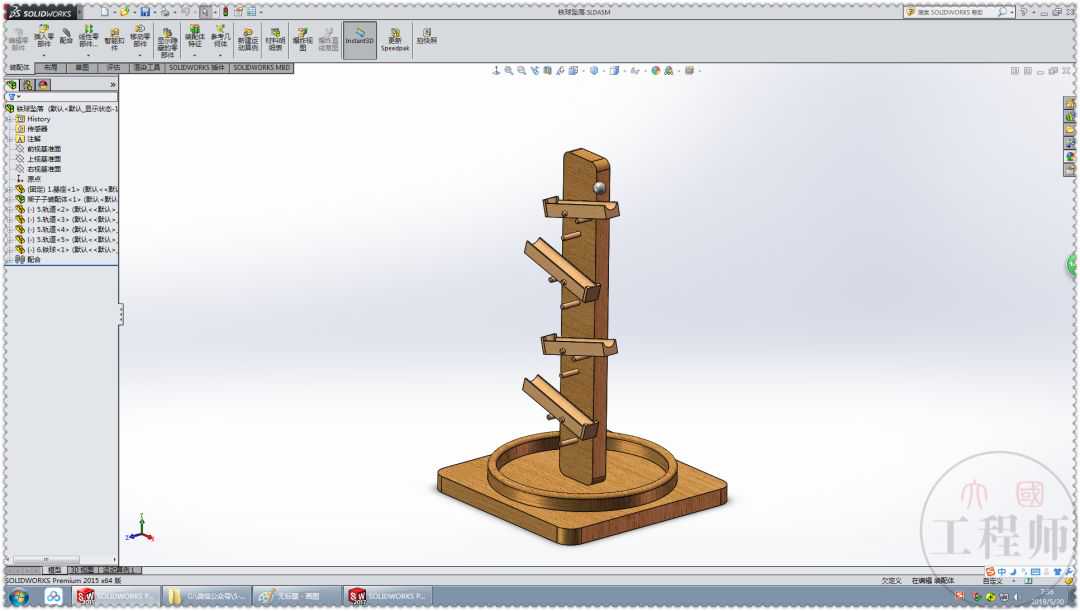Click the Save icon in quick toolbar

145,11
